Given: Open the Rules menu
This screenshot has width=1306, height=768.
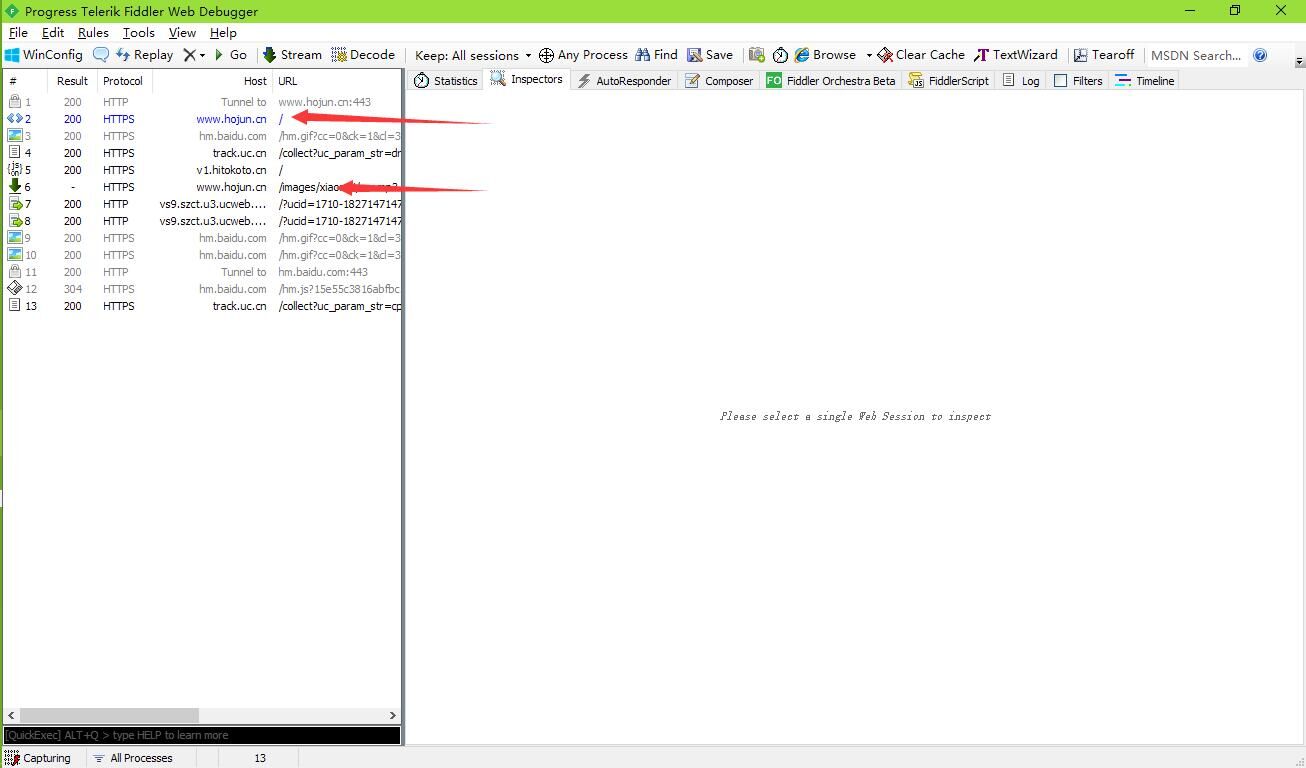Looking at the screenshot, I should [x=93, y=32].
